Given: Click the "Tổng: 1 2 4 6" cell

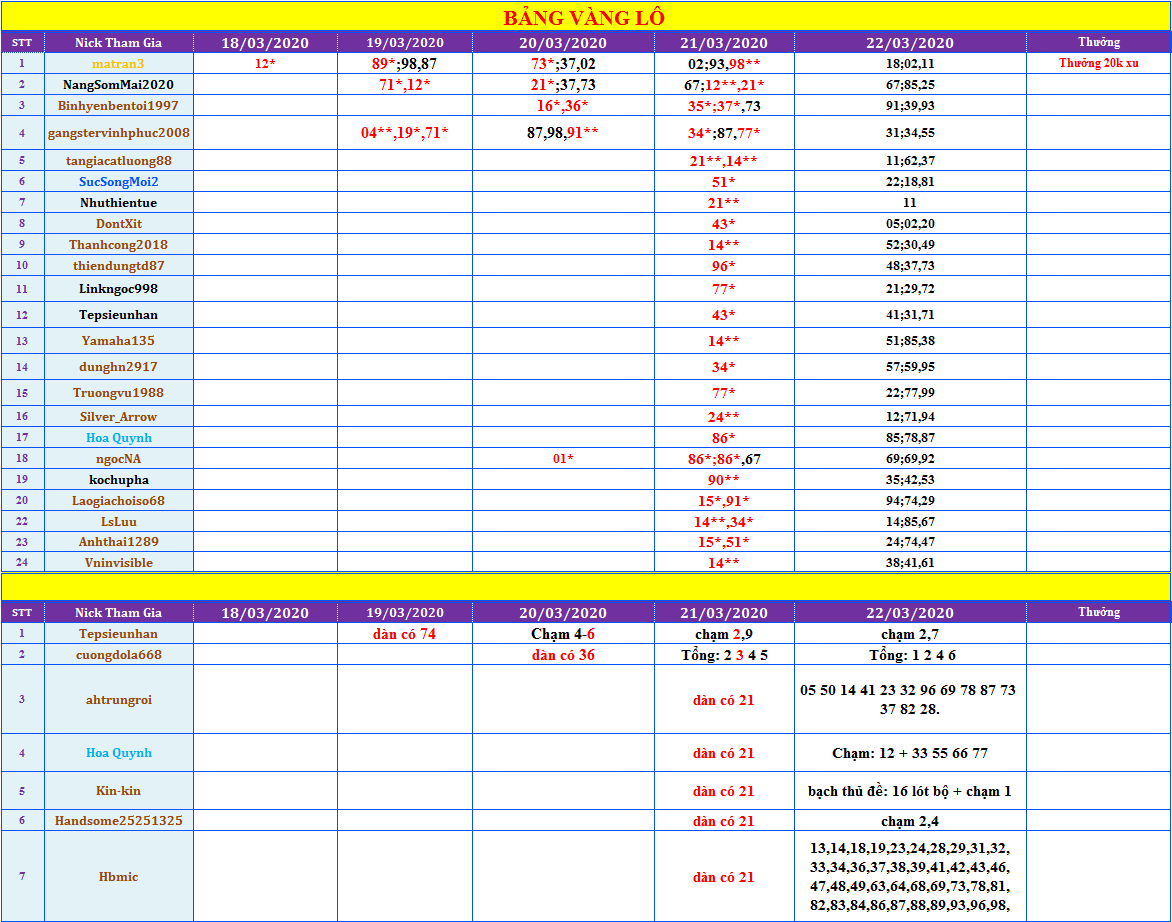Looking at the screenshot, I should point(909,654).
